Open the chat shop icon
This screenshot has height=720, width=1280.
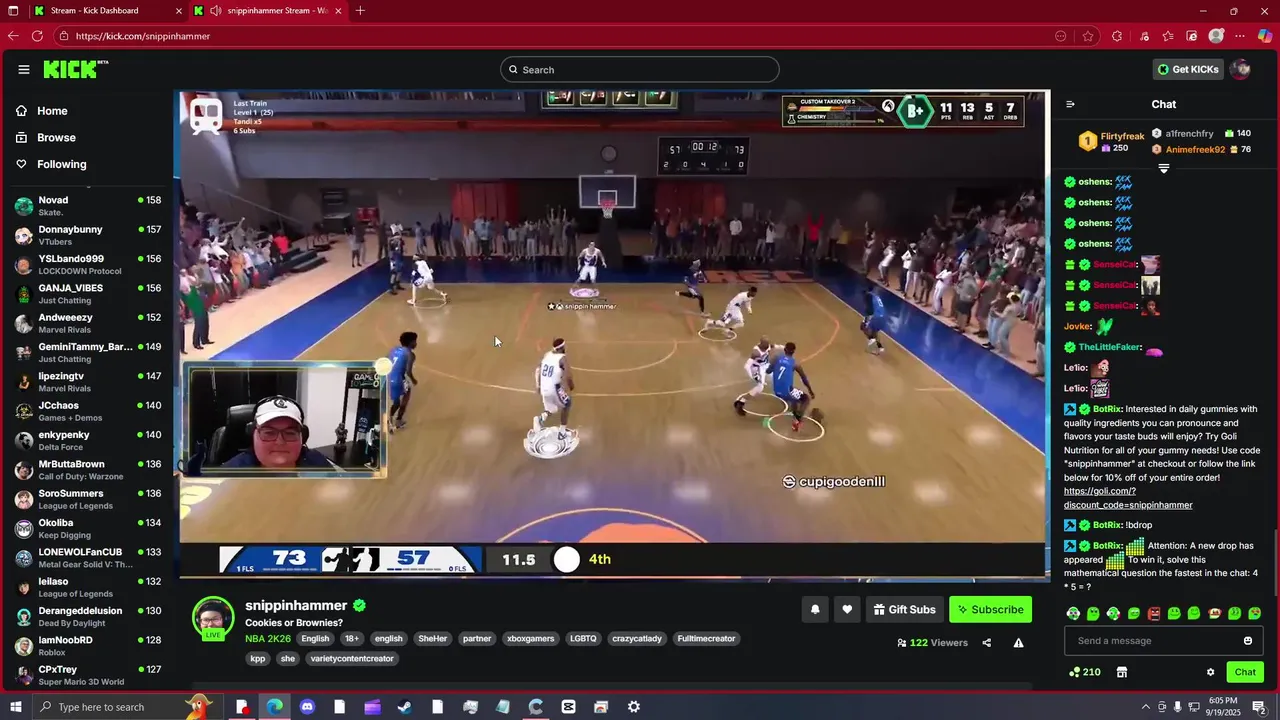(x=1122, y=672)
